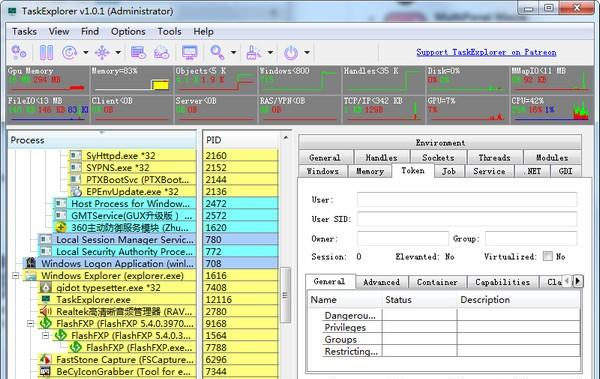Click the CPU=42% graph panel
Screen dimensions: 600x379
[x=551, y=110]
